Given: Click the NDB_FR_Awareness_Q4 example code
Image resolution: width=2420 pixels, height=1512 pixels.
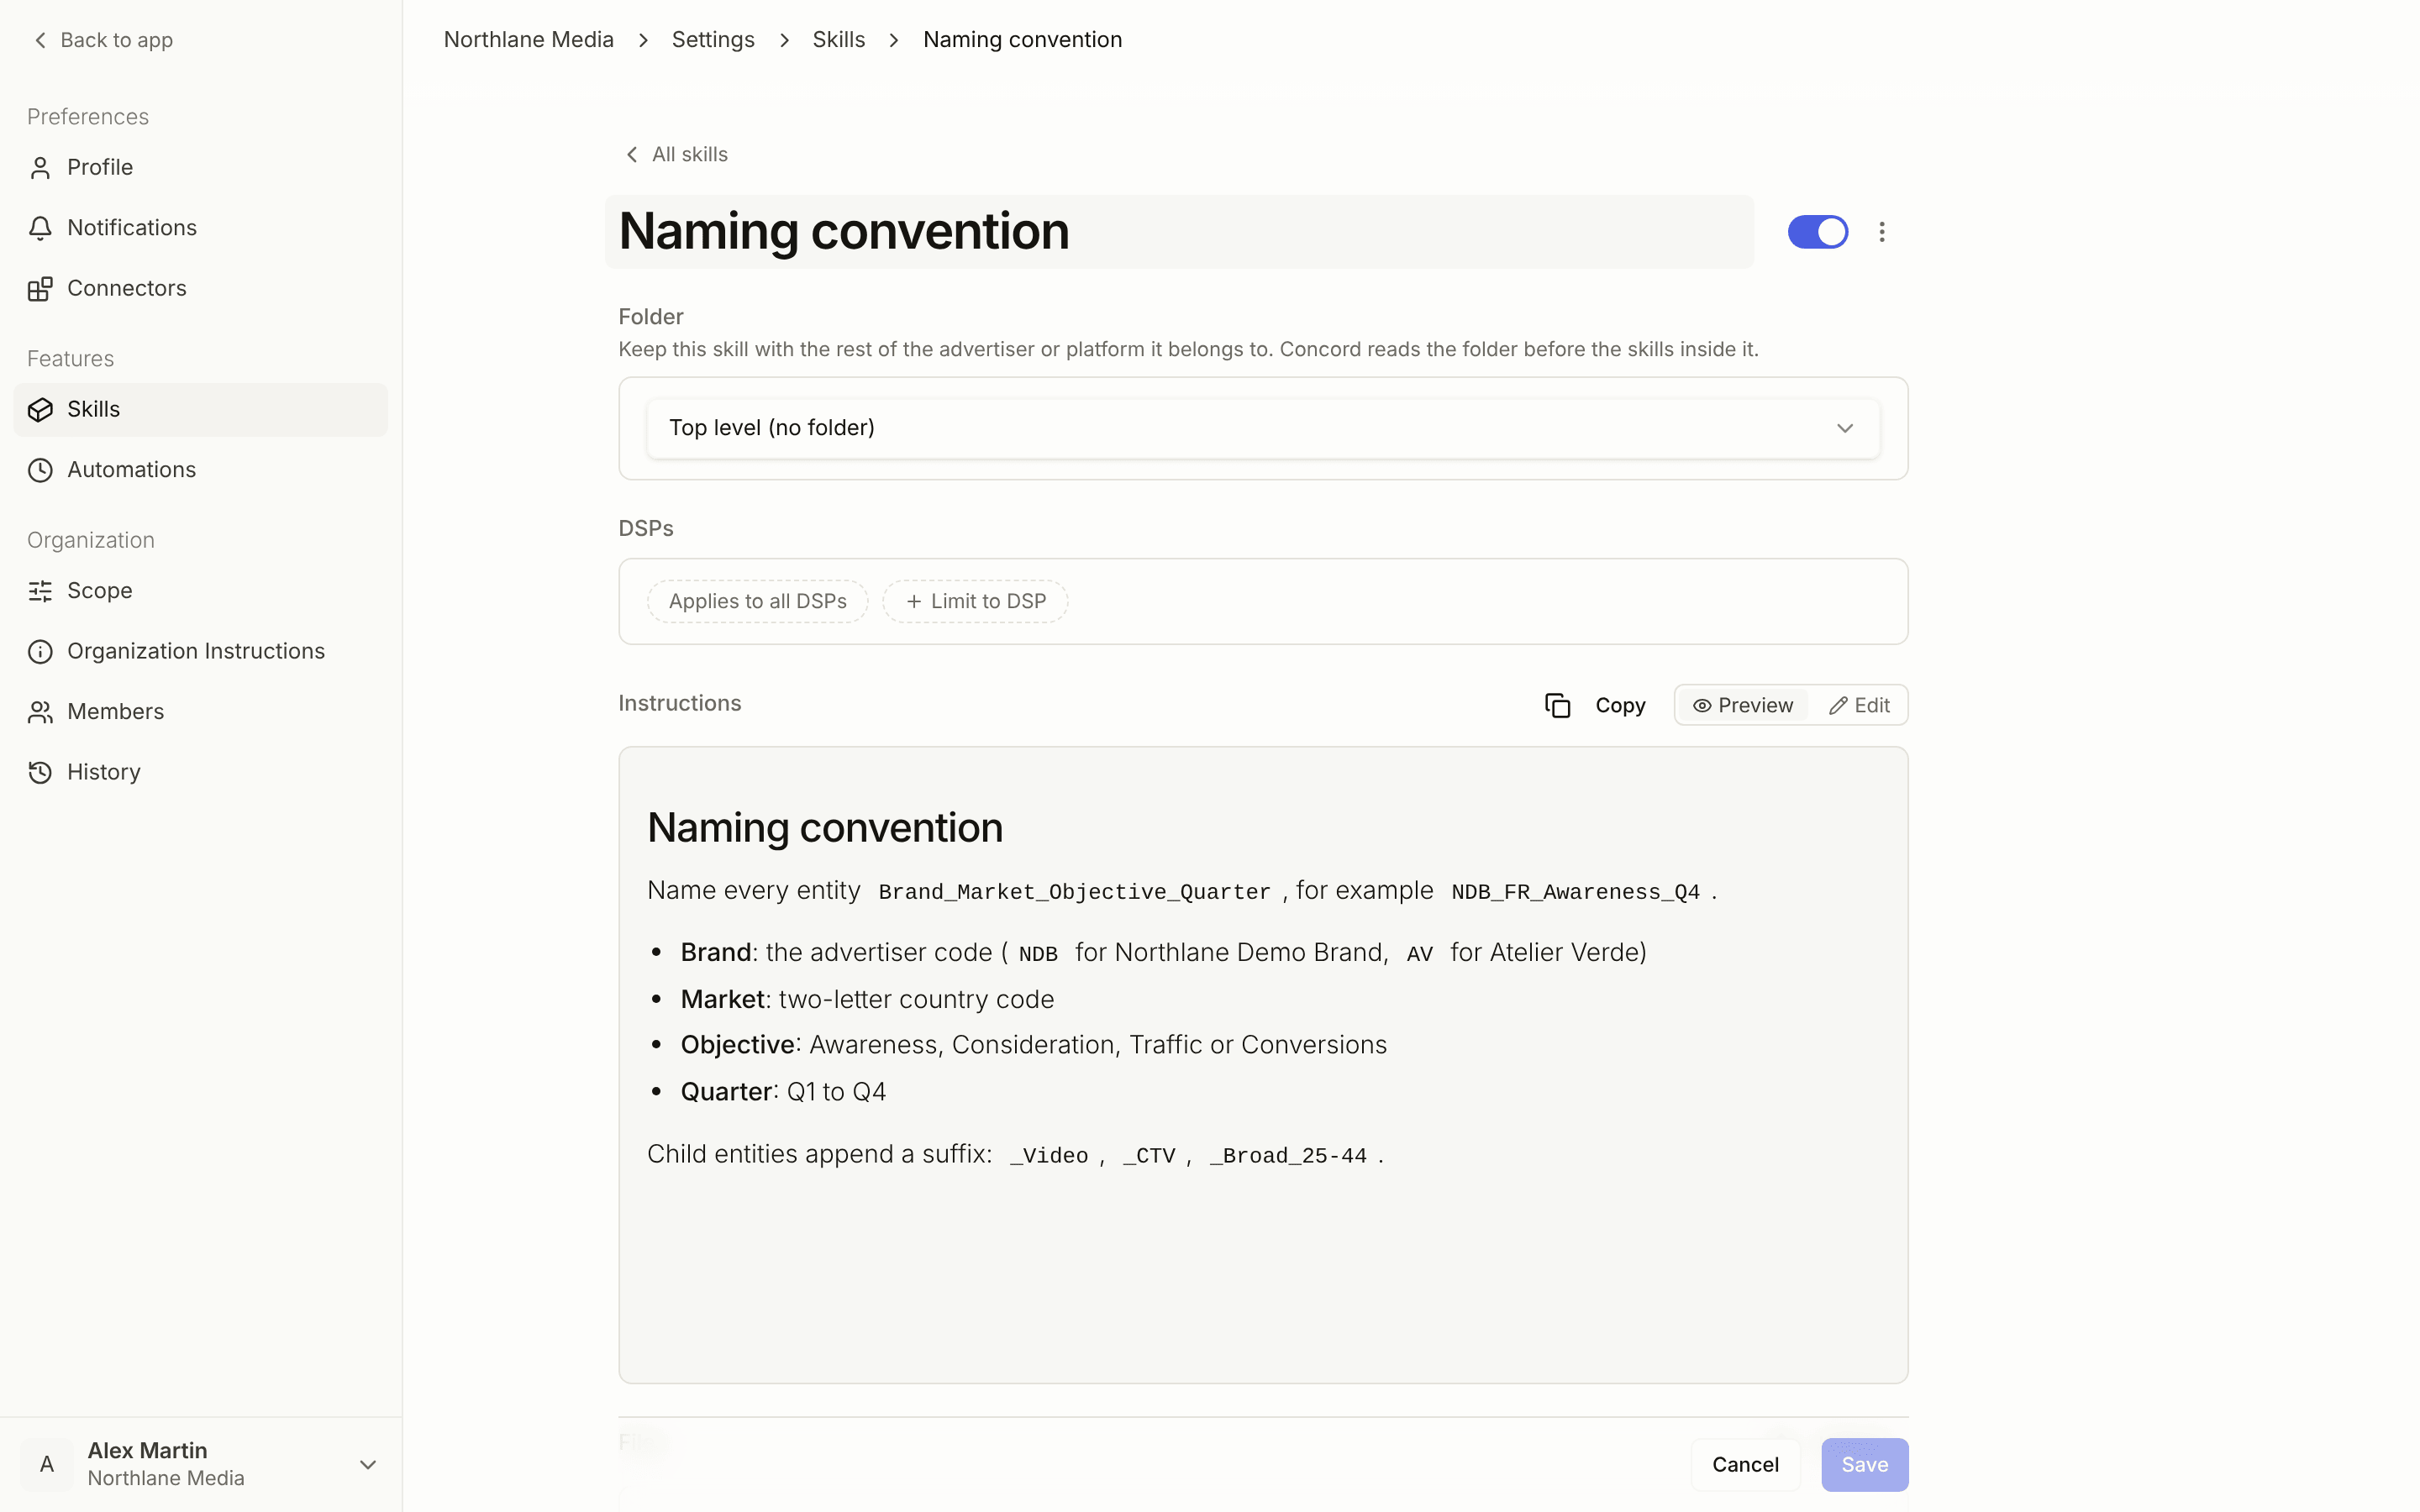Looking at the screenshot, I should point(1575,892).
